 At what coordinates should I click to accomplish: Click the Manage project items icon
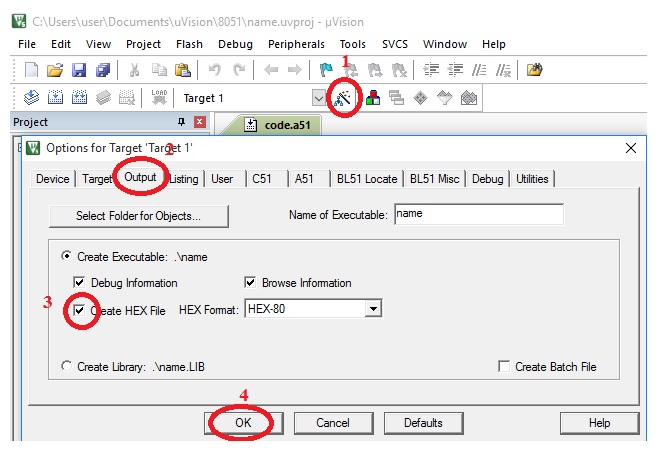(373, 98)
